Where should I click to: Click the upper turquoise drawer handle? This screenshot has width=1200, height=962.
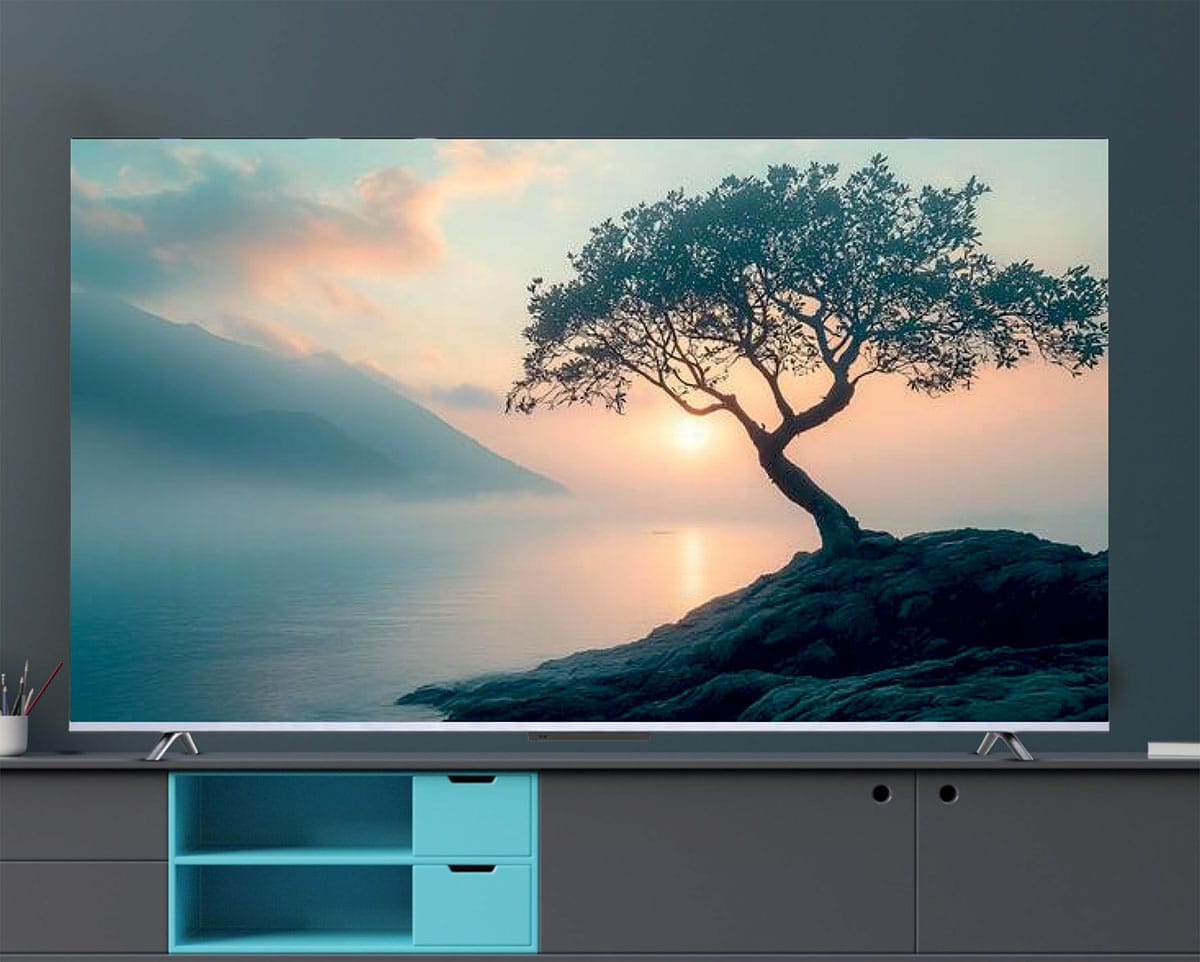(472, 779)
